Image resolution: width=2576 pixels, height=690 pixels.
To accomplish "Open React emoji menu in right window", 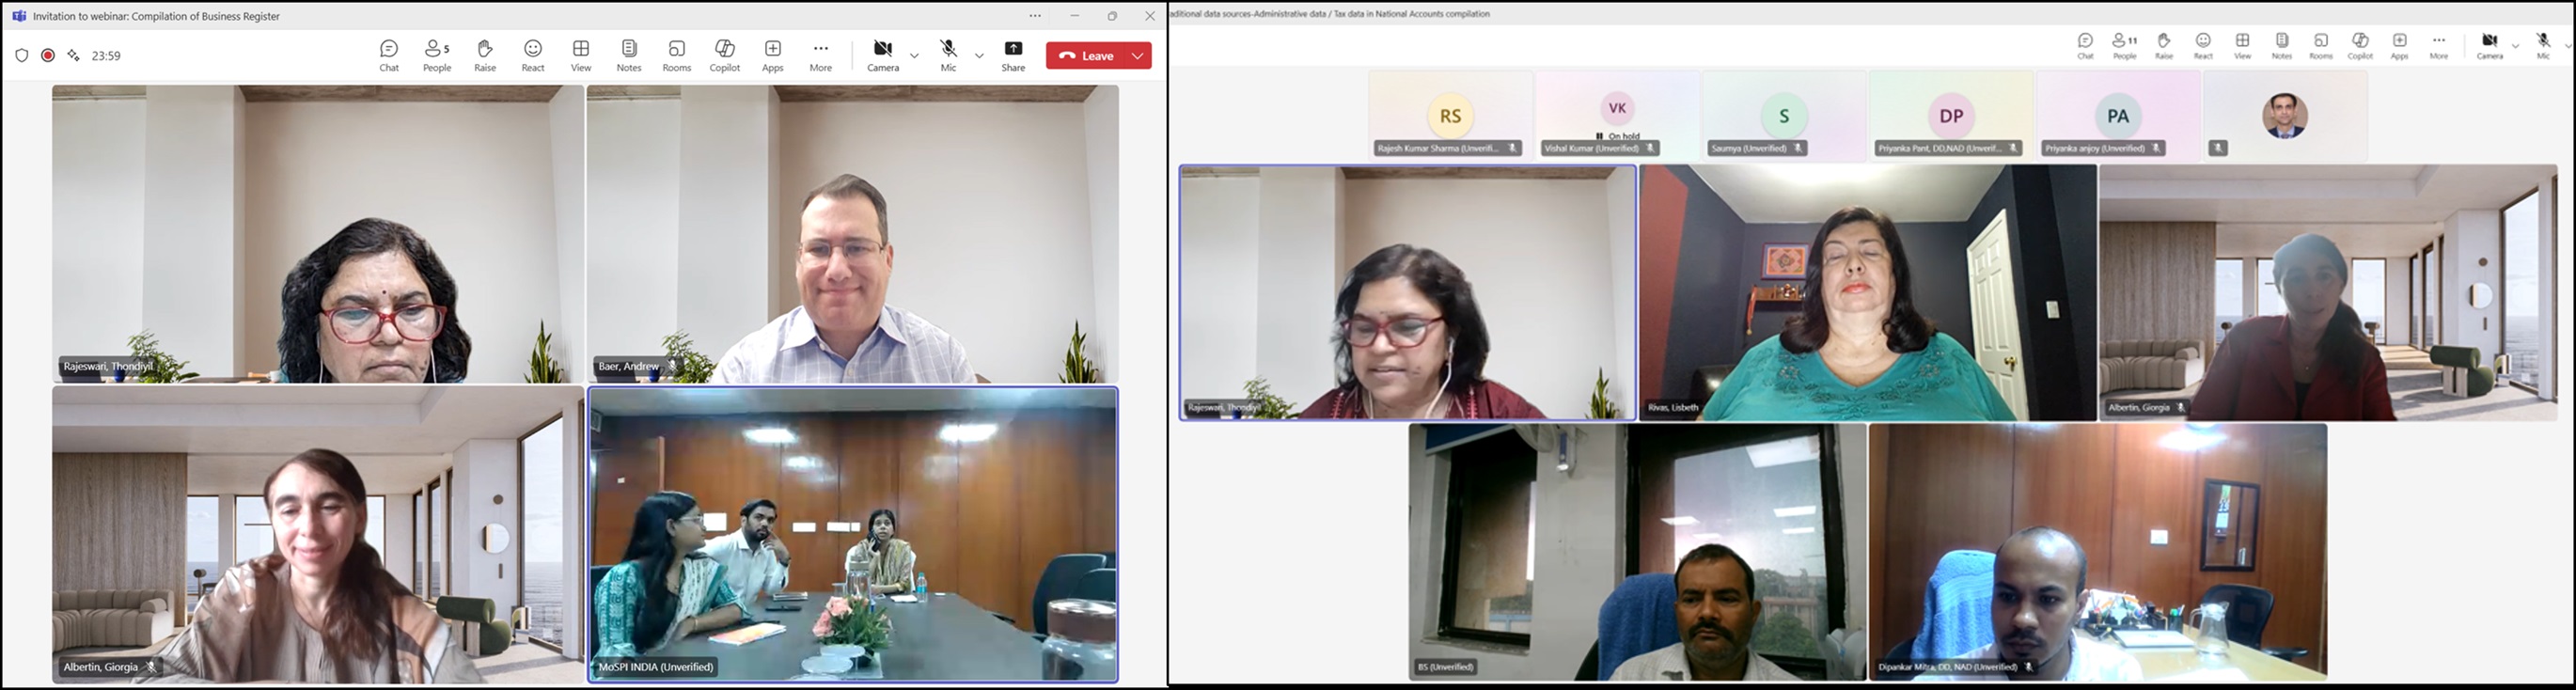I will coord(2203,46).
